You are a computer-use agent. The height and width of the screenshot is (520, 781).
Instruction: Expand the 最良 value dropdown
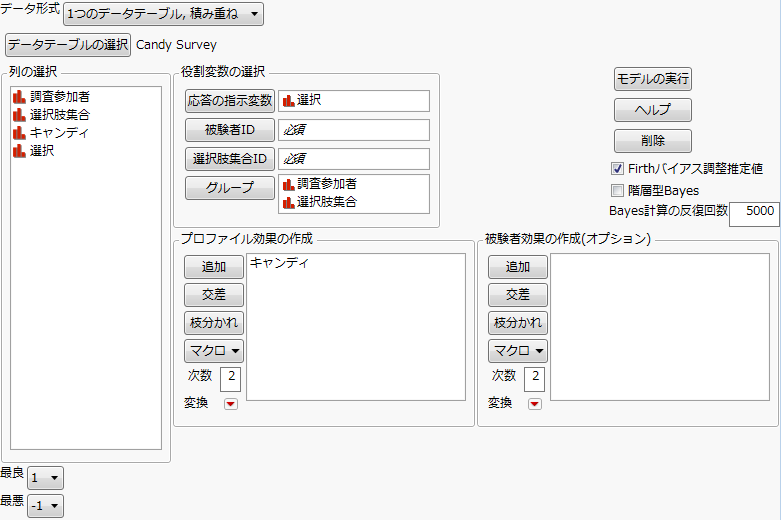(45, 478)
